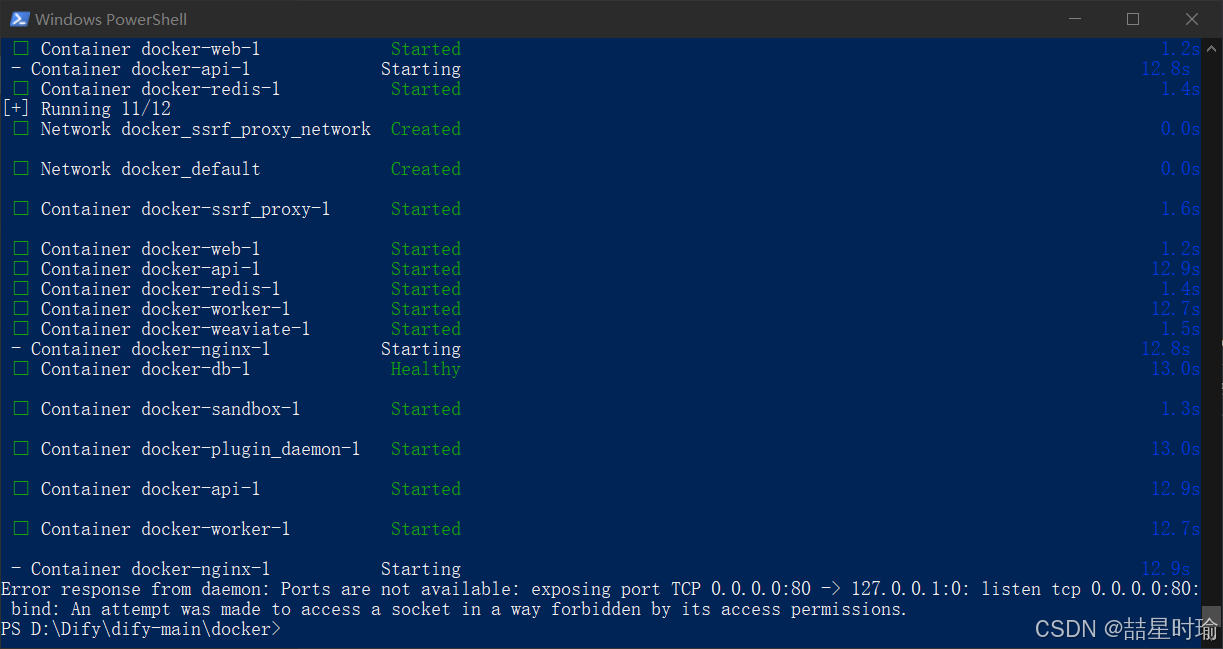Click the status box beside docker-plugin_daemon-1
Viewport: 1223px width, 649px height.
21,449
